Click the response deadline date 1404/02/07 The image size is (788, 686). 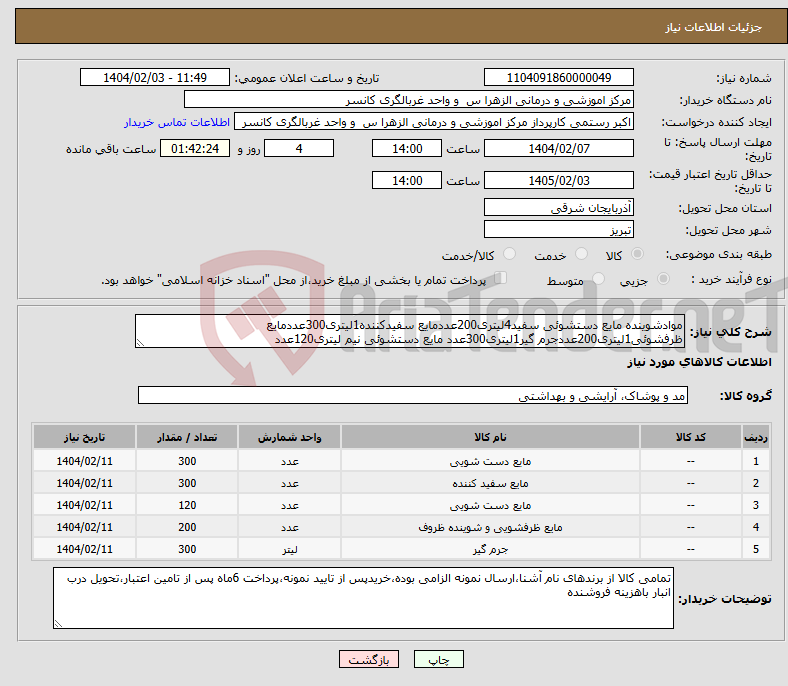558,148
